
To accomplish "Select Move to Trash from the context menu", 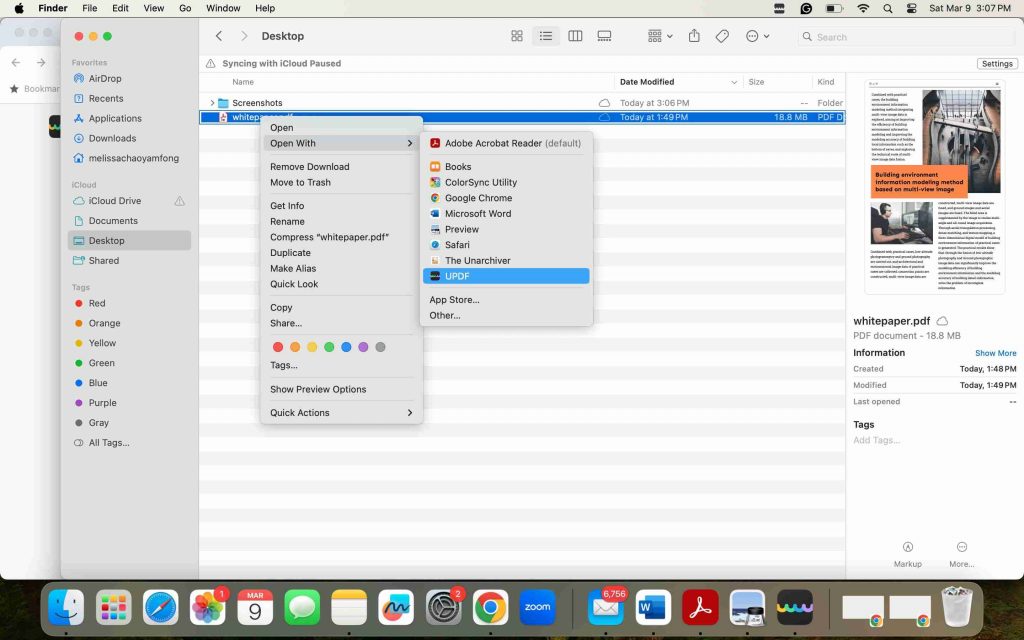I will coord(298,181).
